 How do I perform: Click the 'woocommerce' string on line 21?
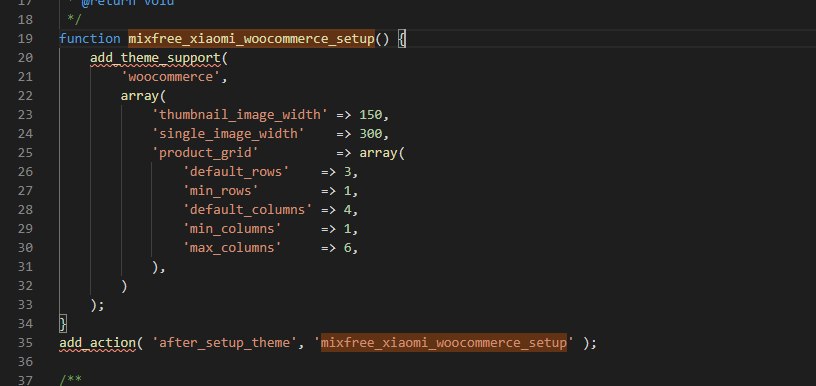coord(171,77)
